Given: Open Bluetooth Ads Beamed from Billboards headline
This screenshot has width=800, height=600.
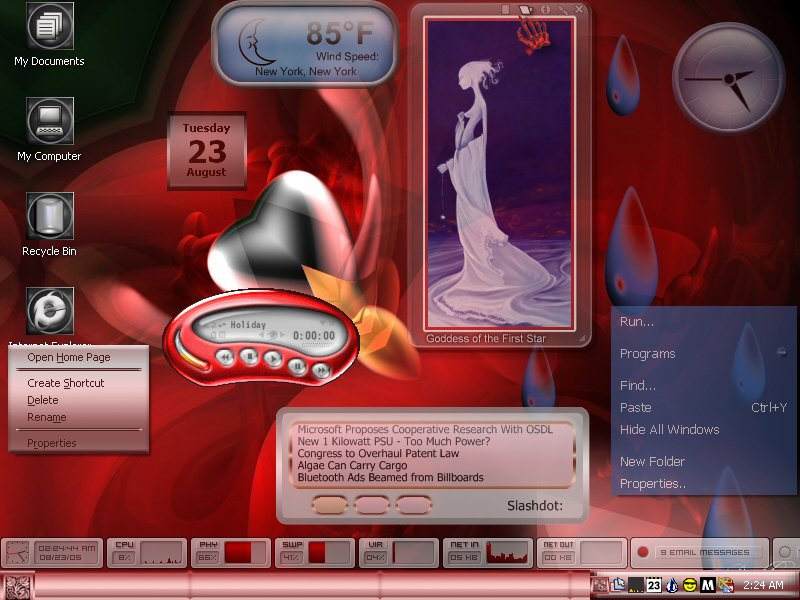Looking at the screenshot, I should point(390,478).
